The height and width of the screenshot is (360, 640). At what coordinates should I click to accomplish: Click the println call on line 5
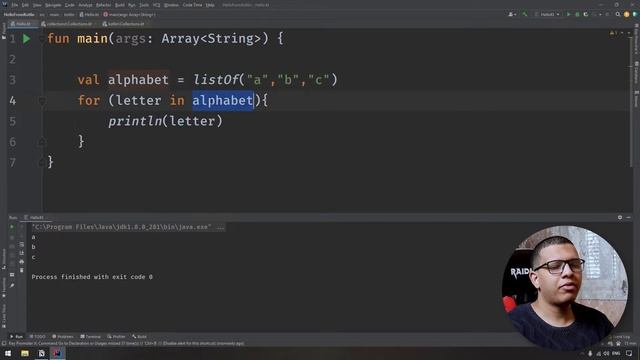click(135, 121)
